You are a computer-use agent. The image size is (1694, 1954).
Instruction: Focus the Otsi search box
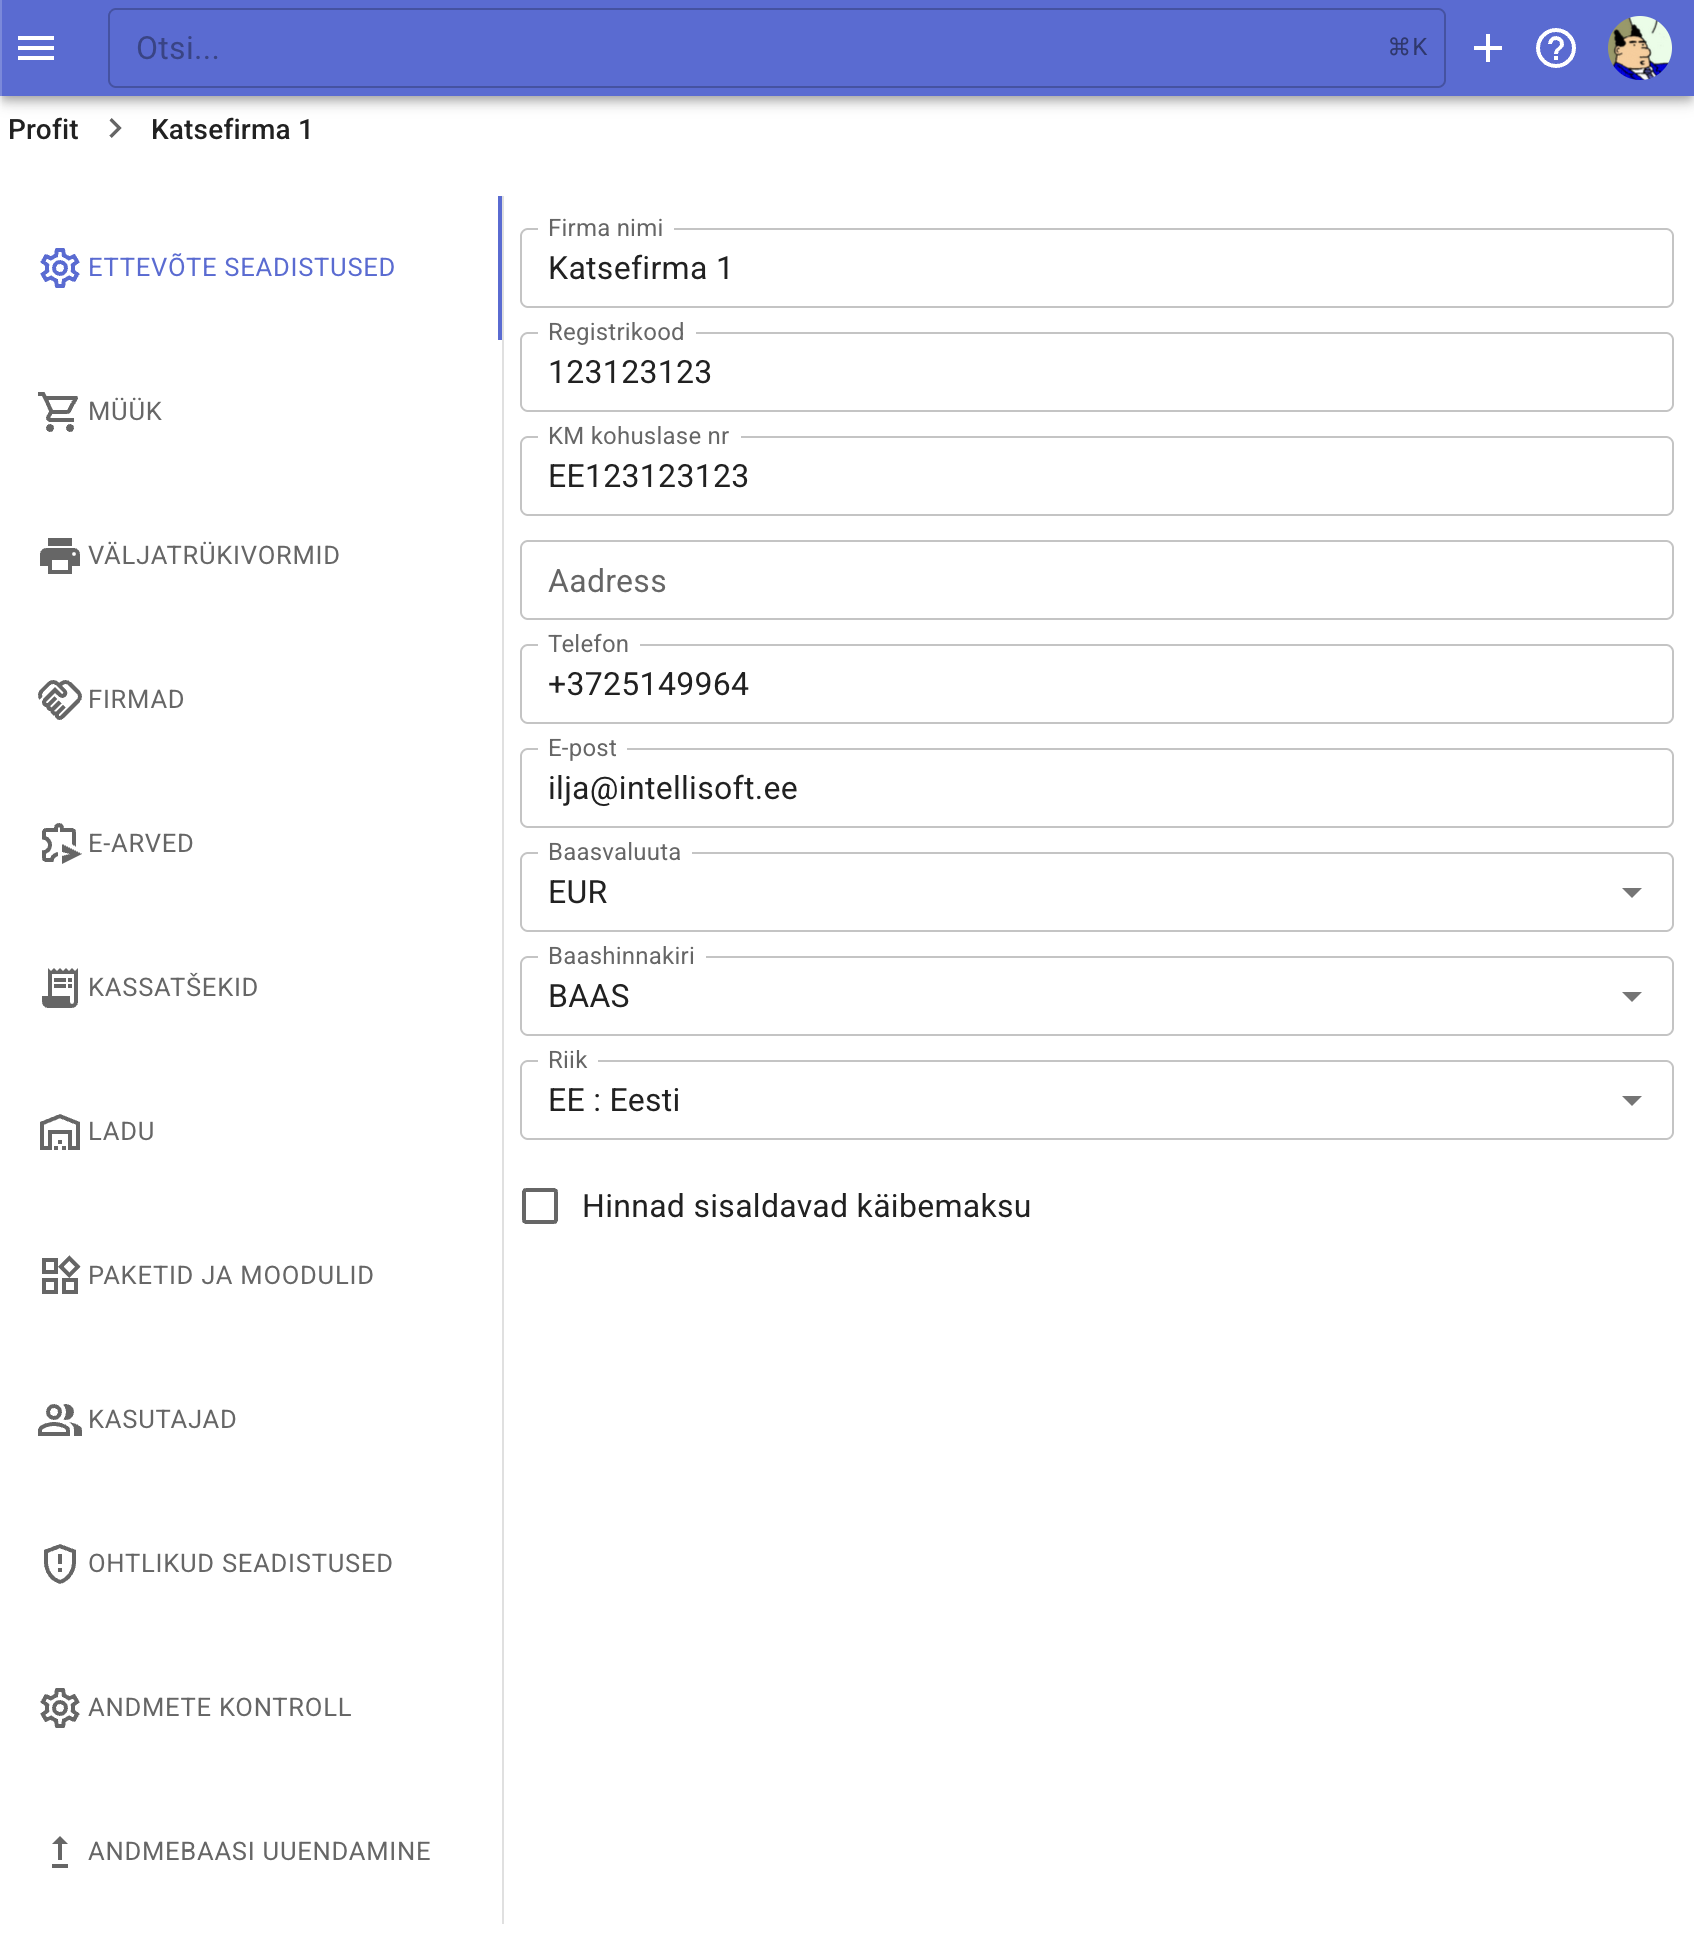pos(776,48)
